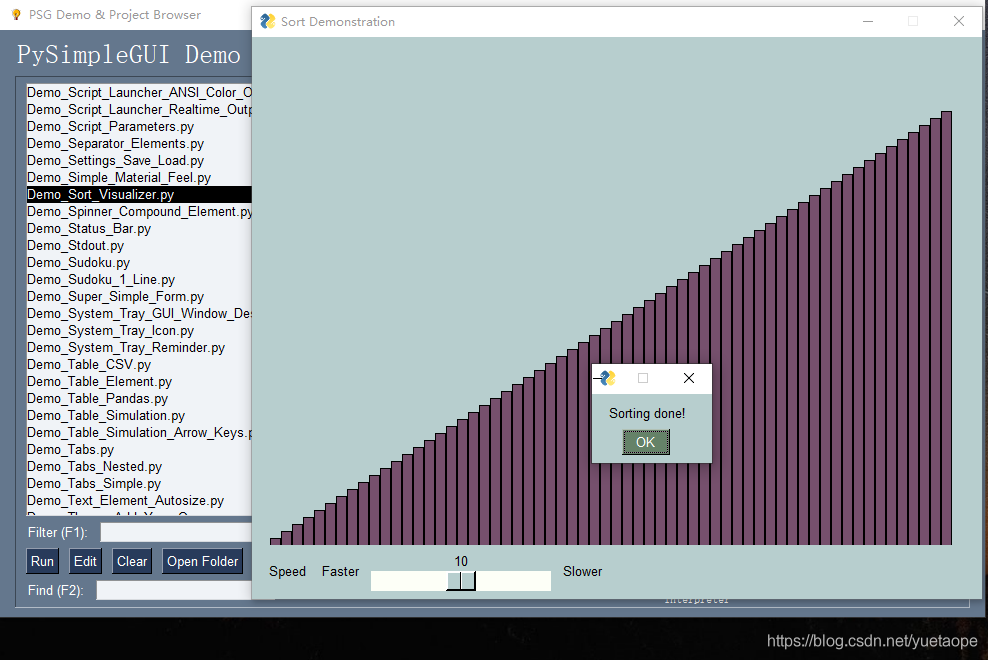Viewport: 988px width, 660px height.
Task: Click the PSG Demo lightbulb window icon
Action: 16,14
